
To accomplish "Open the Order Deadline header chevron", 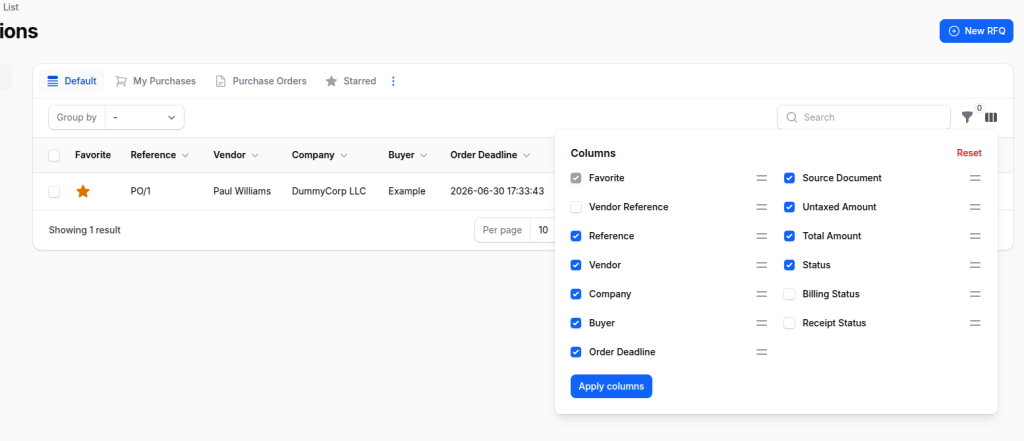I will click(x=526, y=155).
